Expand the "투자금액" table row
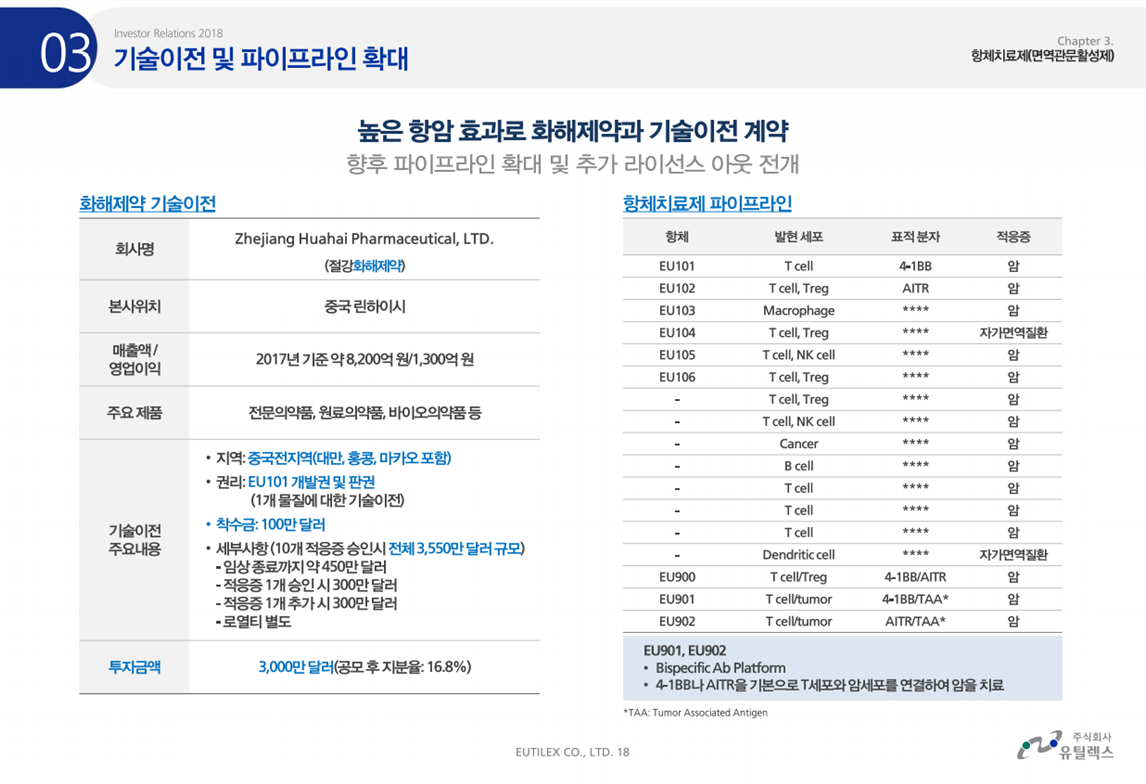Image resolution: width=1146 pixels, height=784 pixels. [x=133, y=667]
